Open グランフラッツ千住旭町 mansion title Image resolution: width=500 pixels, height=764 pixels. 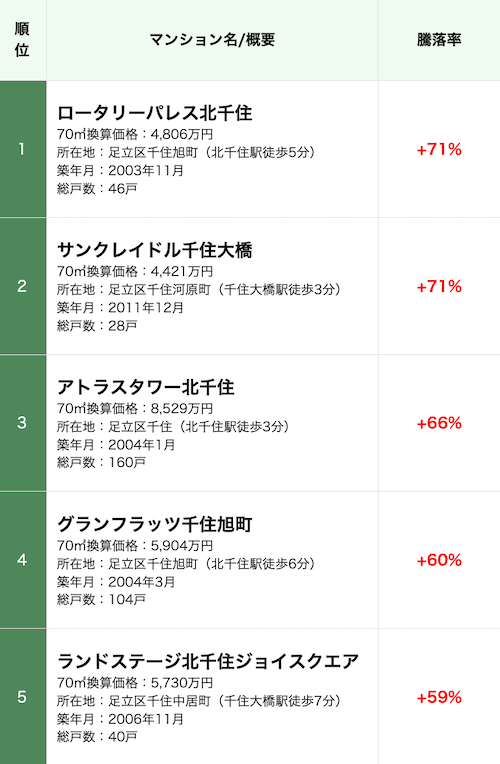pyautogui.click(x=154, y=524)
